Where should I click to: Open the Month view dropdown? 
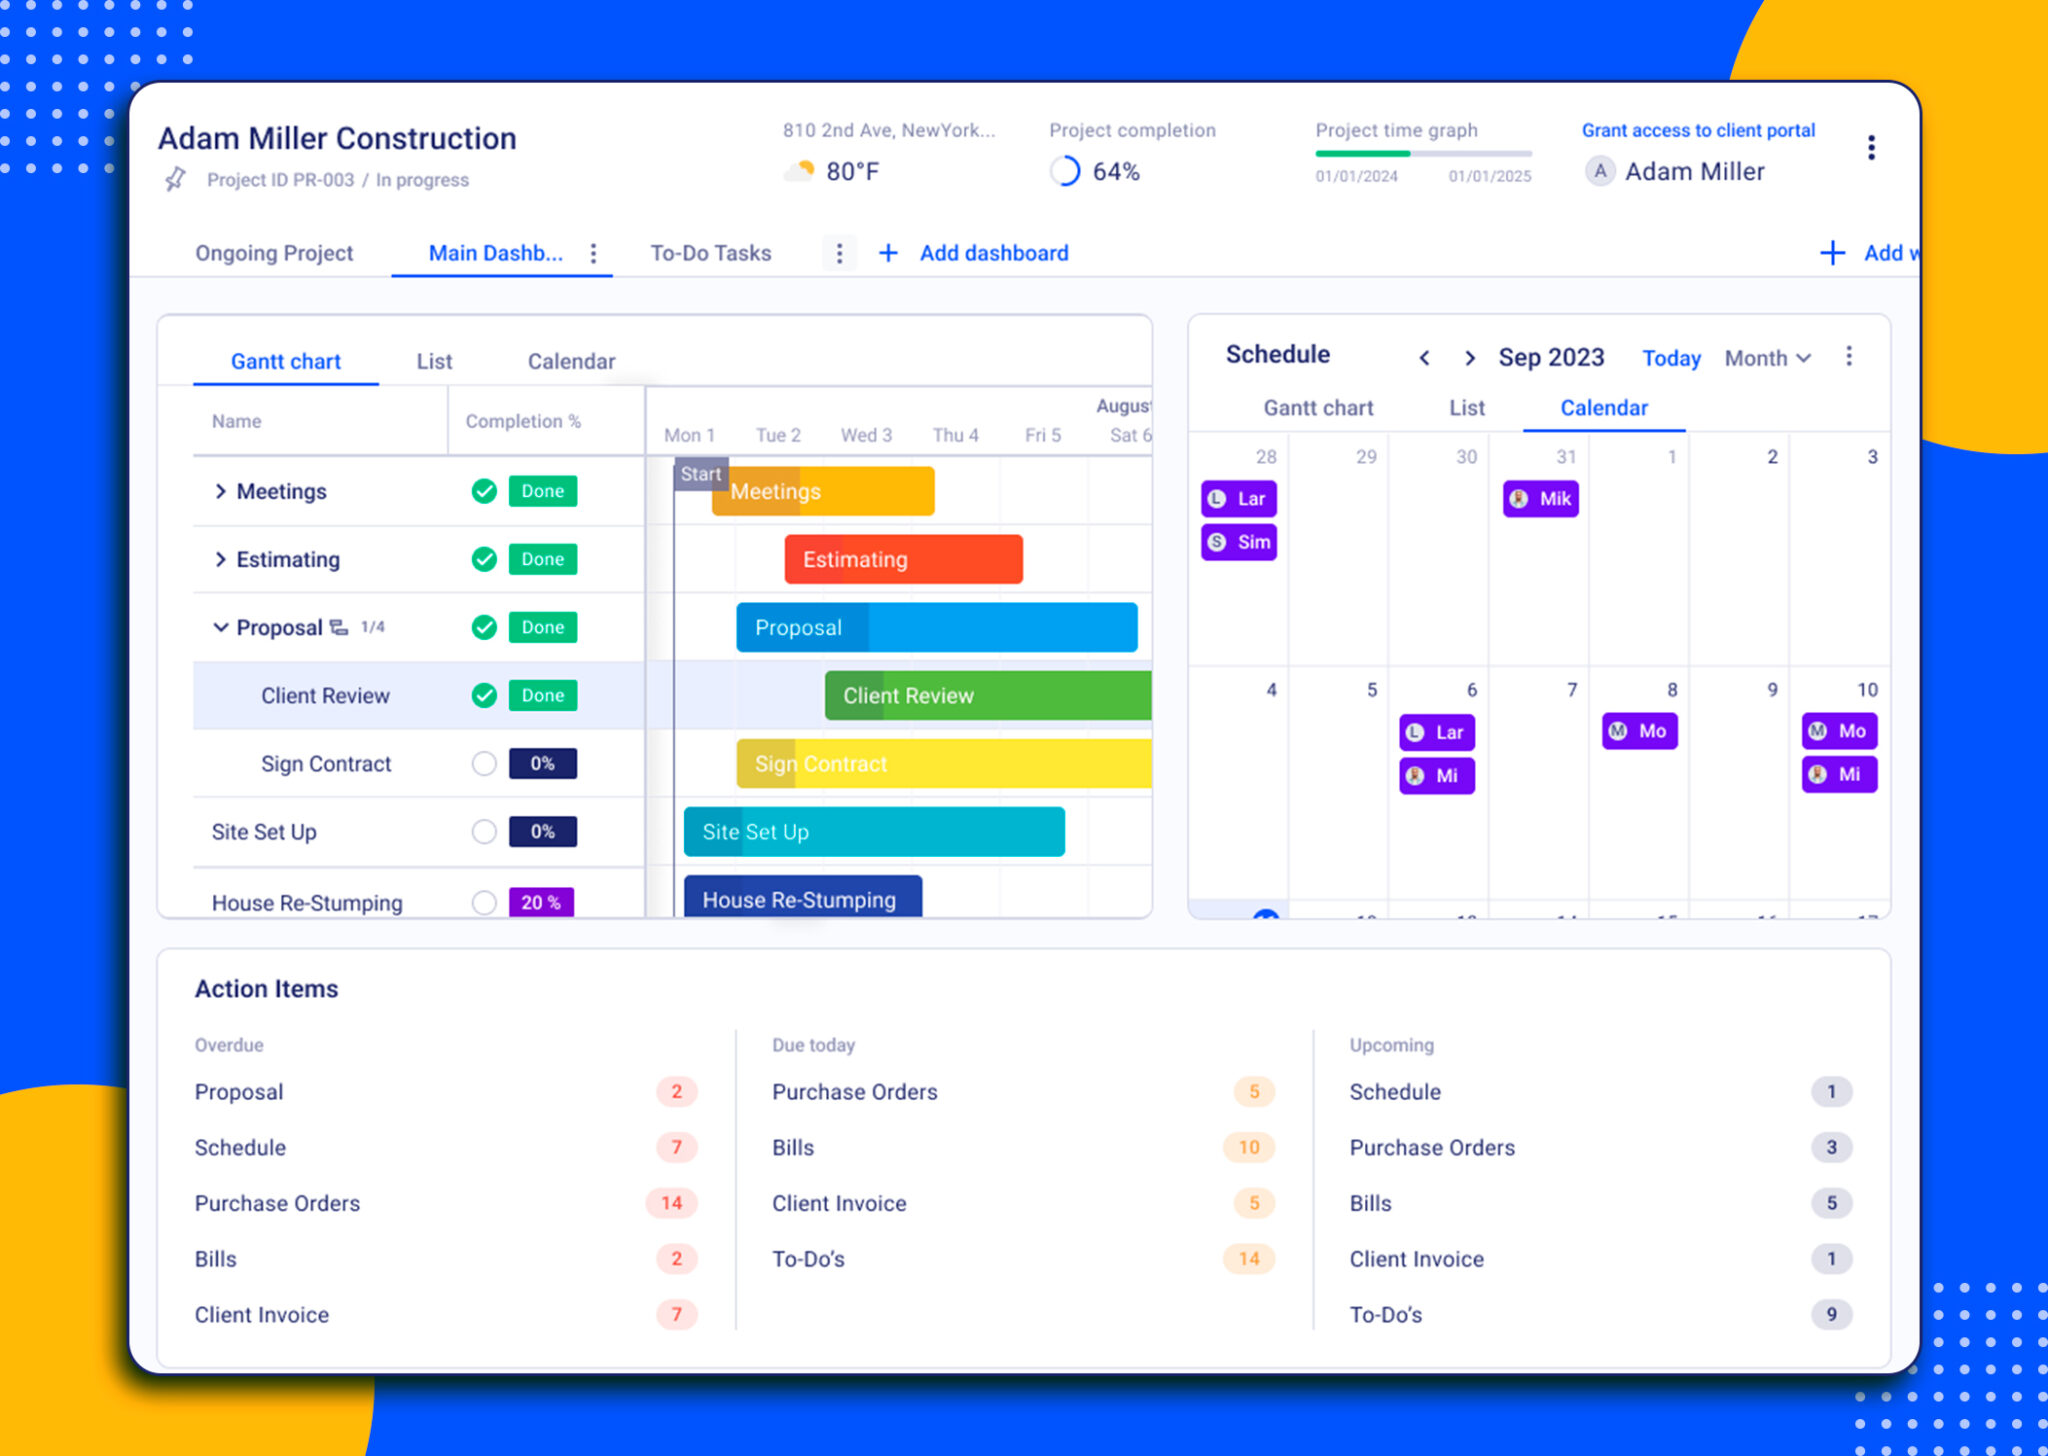point(1767,358)
